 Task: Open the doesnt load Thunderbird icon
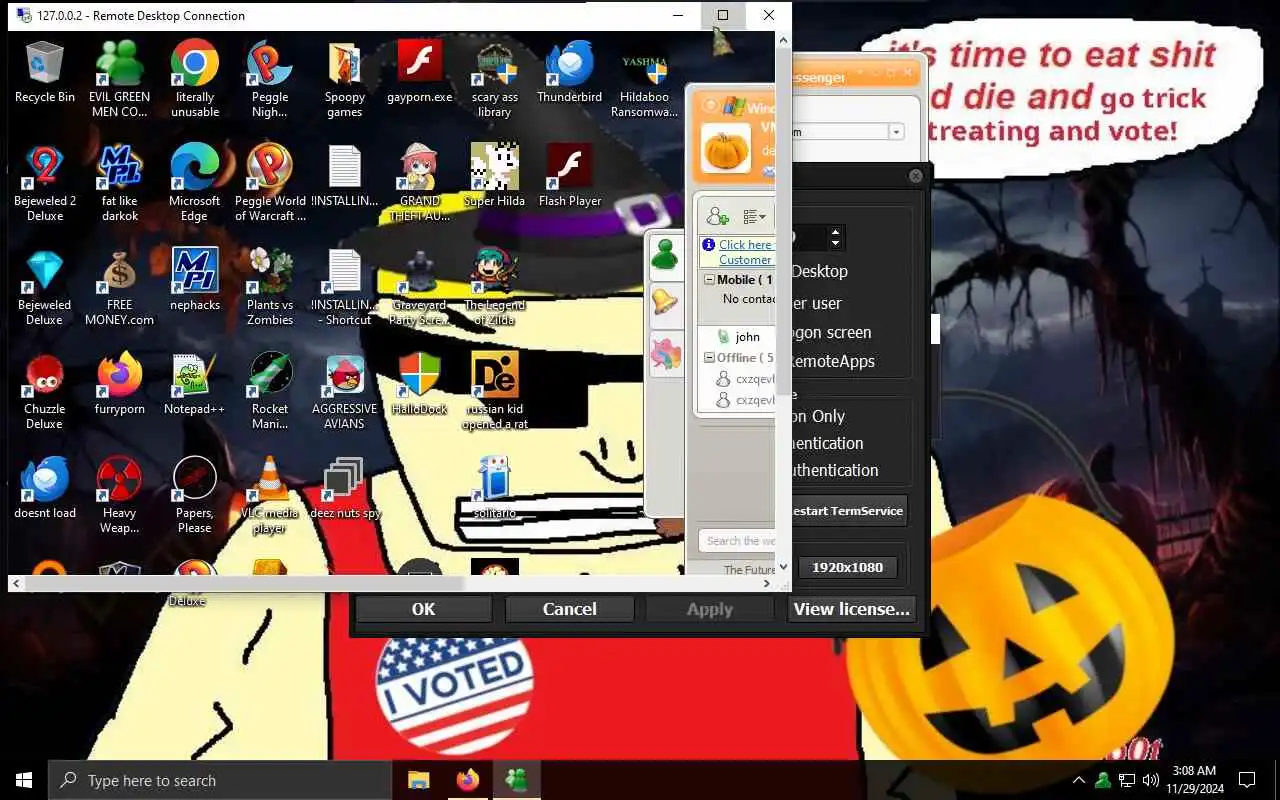(x=45, y=488)
